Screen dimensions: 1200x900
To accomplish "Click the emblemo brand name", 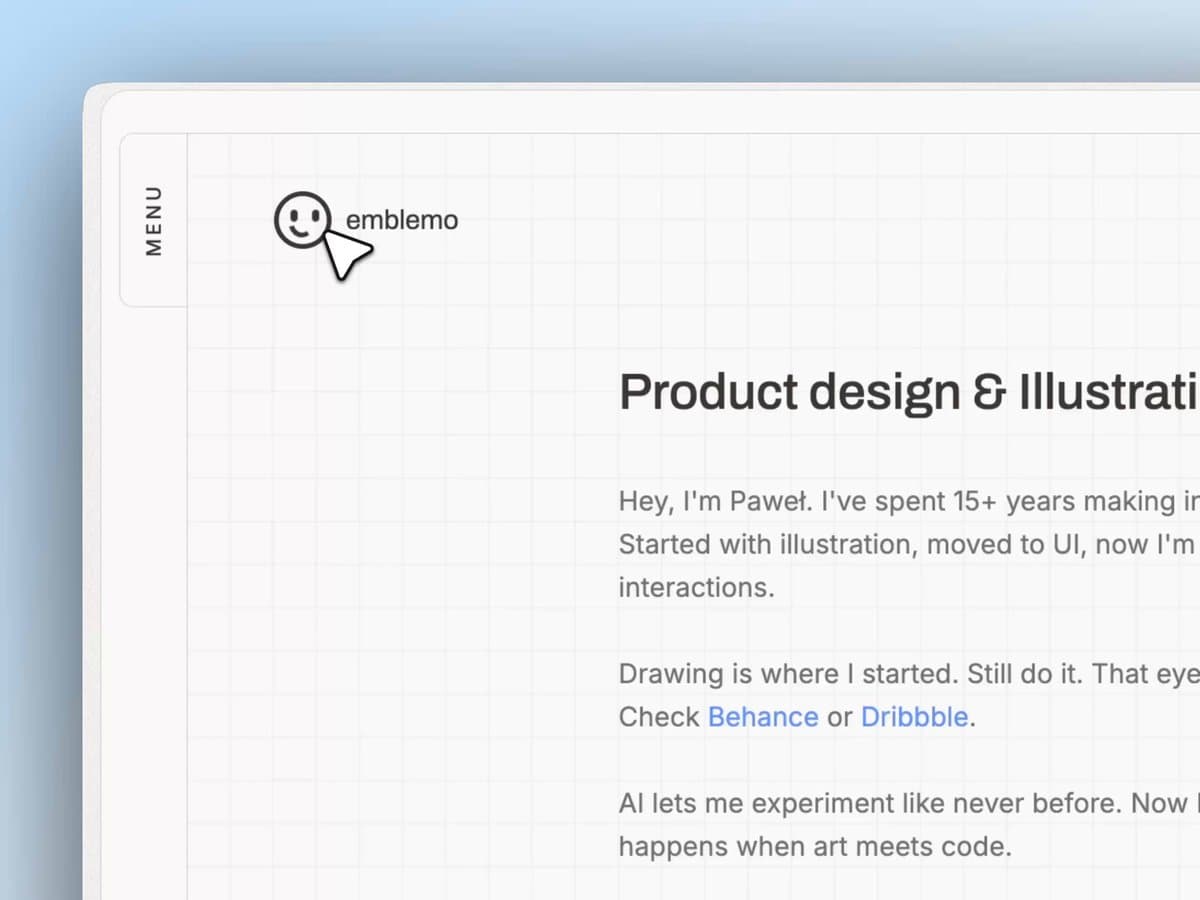I will pyautogui.click(x=402, y=220).
